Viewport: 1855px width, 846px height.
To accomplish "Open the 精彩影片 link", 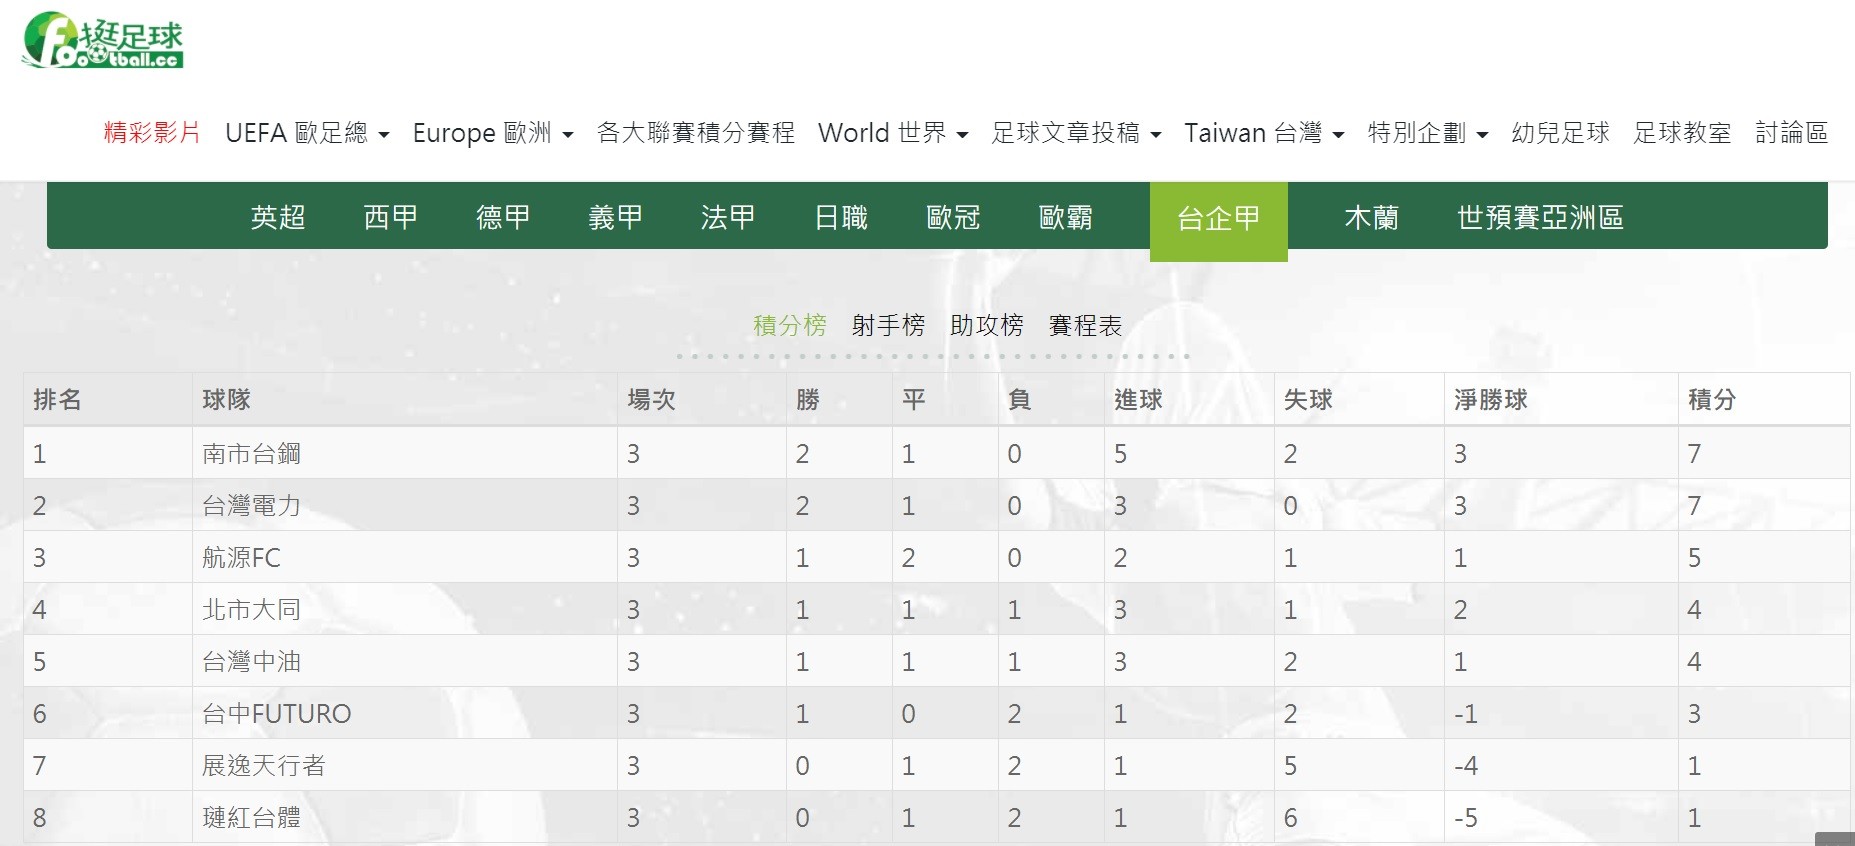I will click(152, 133).
